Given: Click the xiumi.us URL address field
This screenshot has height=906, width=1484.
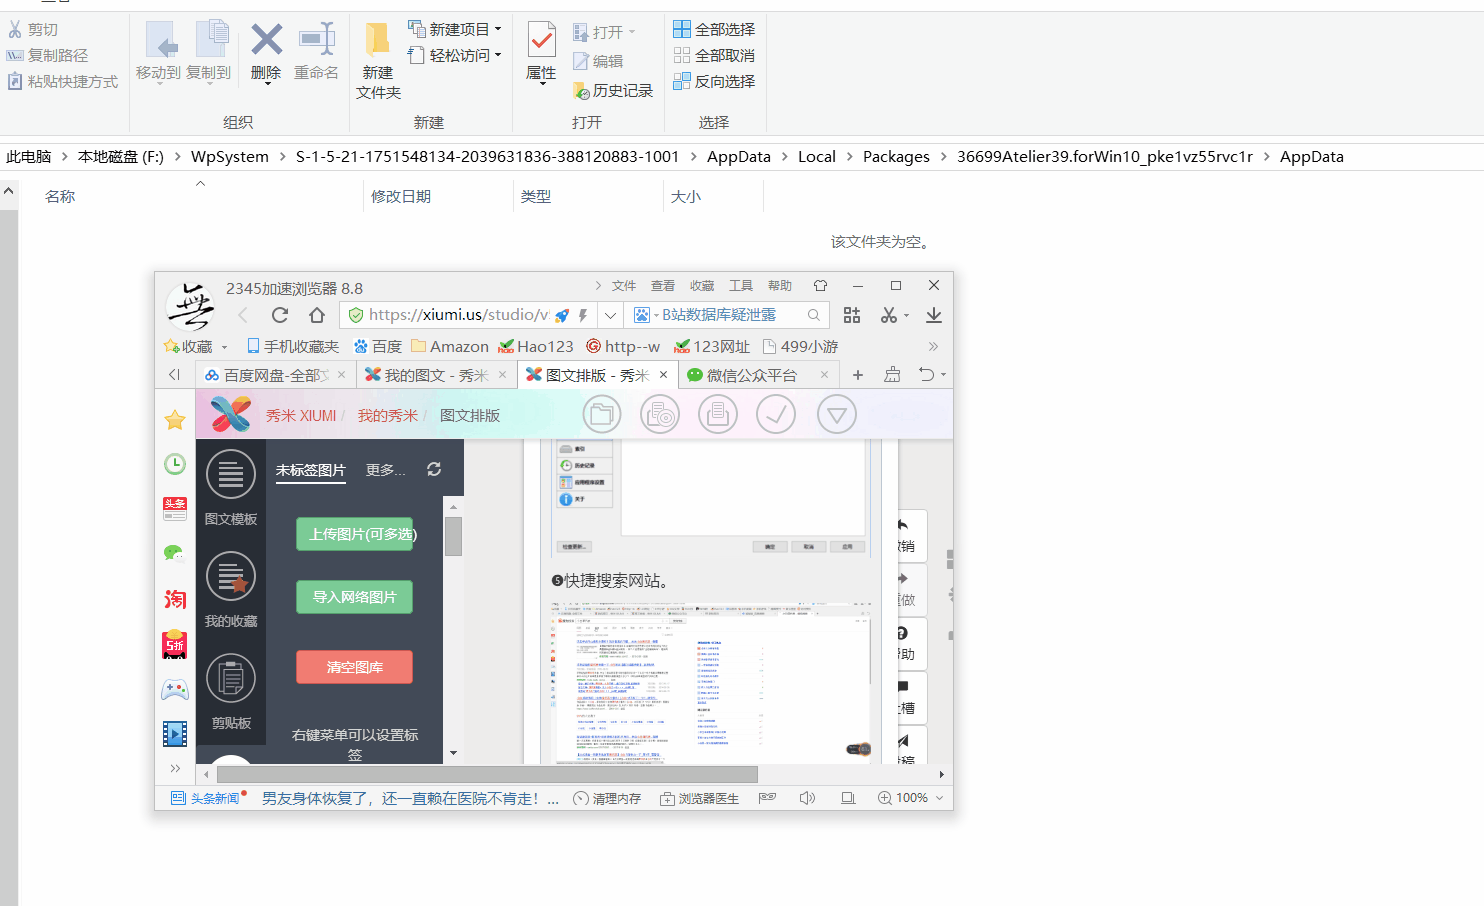Looking at the screenshot, I should coord(458,315).
